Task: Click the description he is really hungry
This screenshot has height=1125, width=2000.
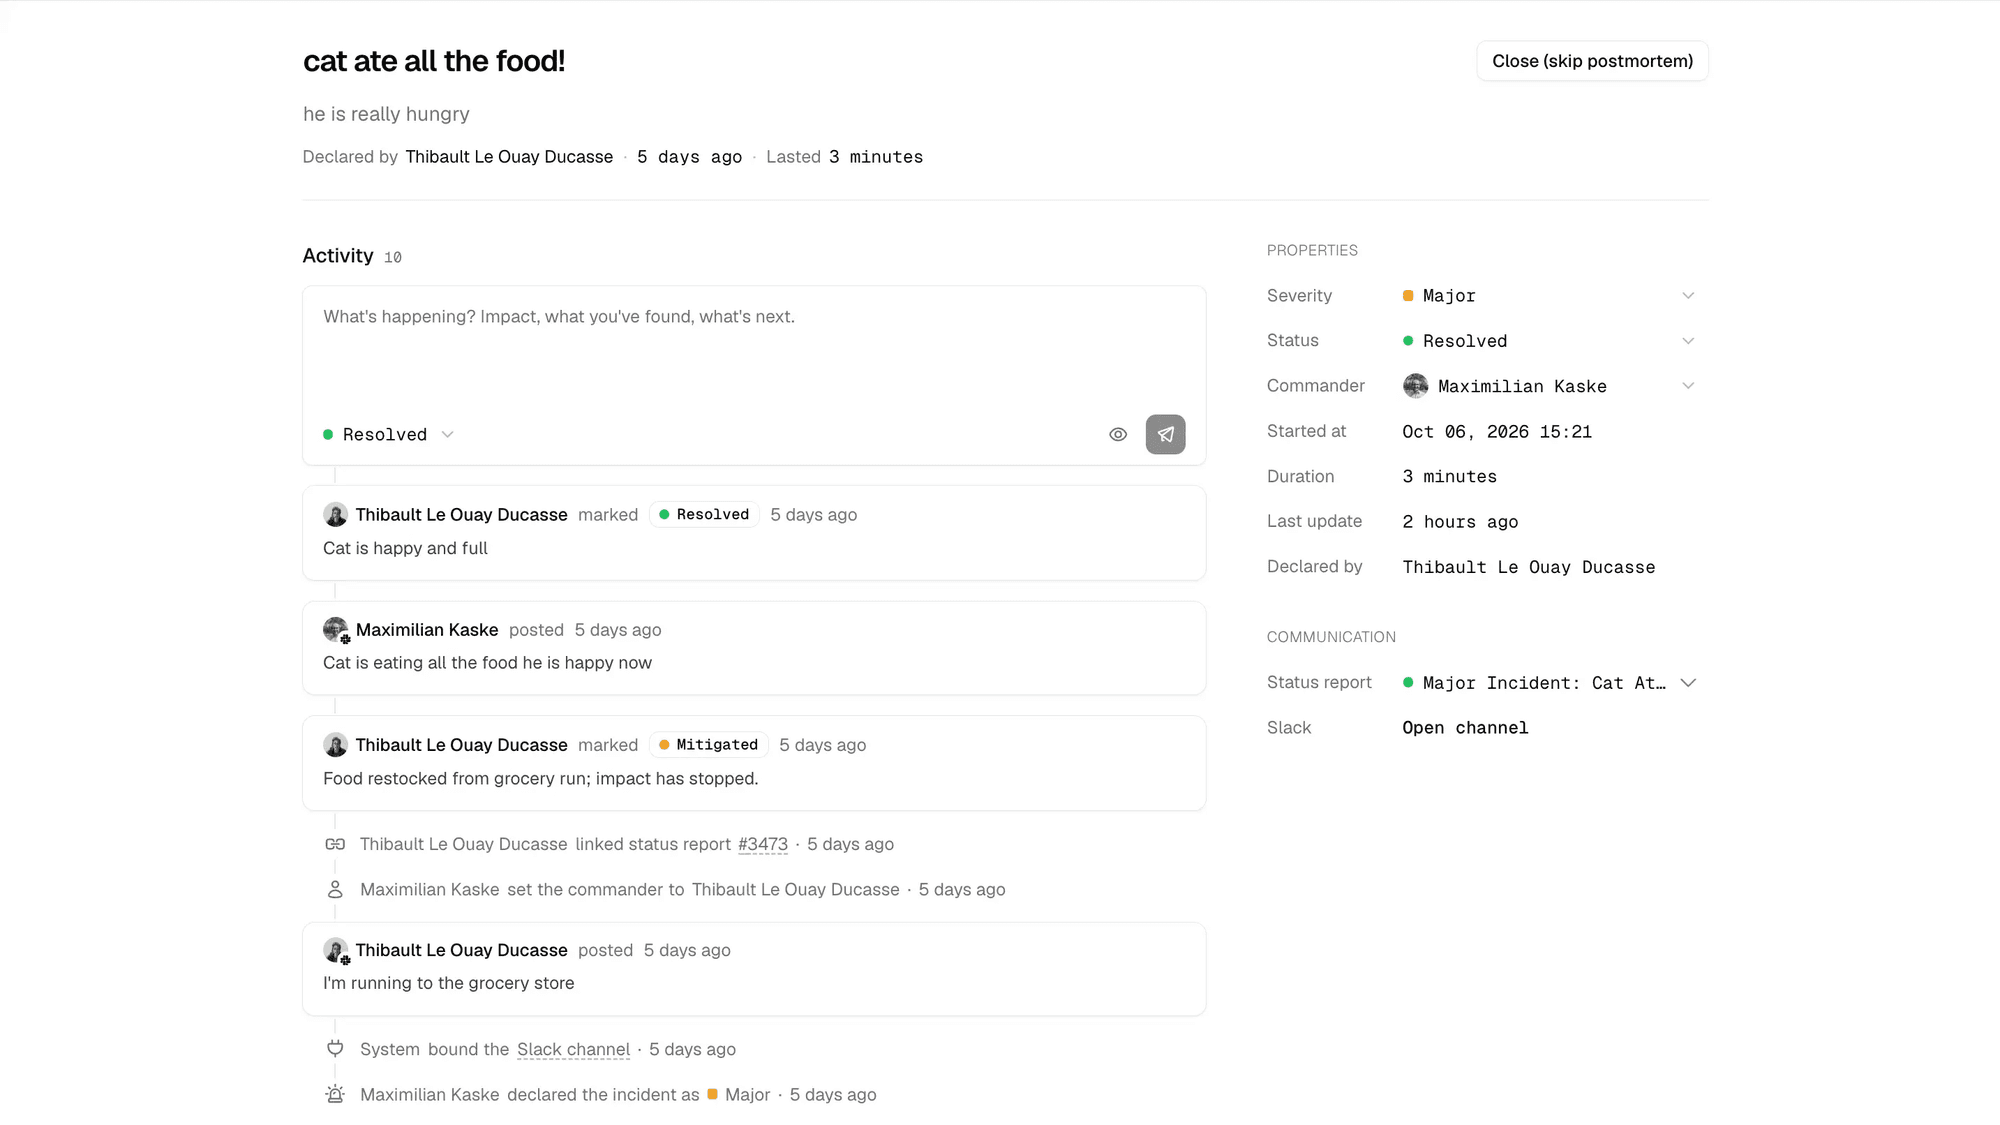Action: click(386, 114)
